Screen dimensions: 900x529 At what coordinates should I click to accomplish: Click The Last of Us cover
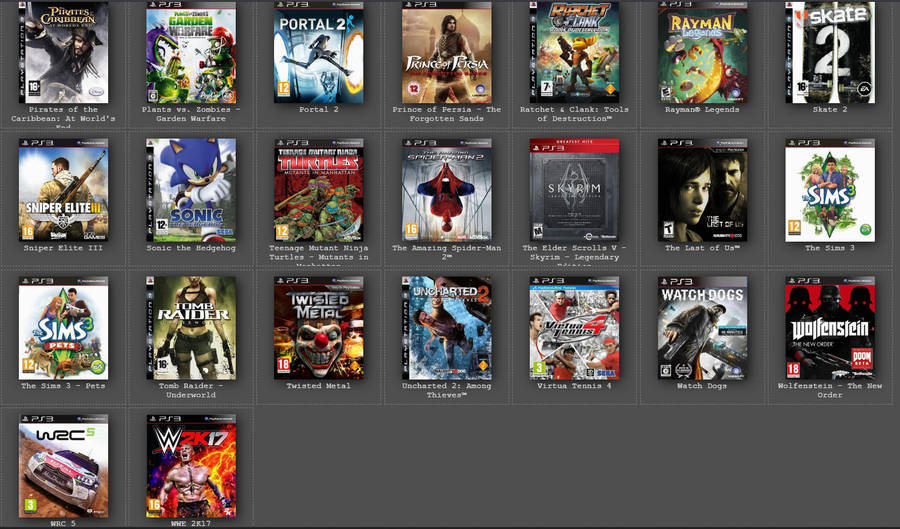(702, 190)
